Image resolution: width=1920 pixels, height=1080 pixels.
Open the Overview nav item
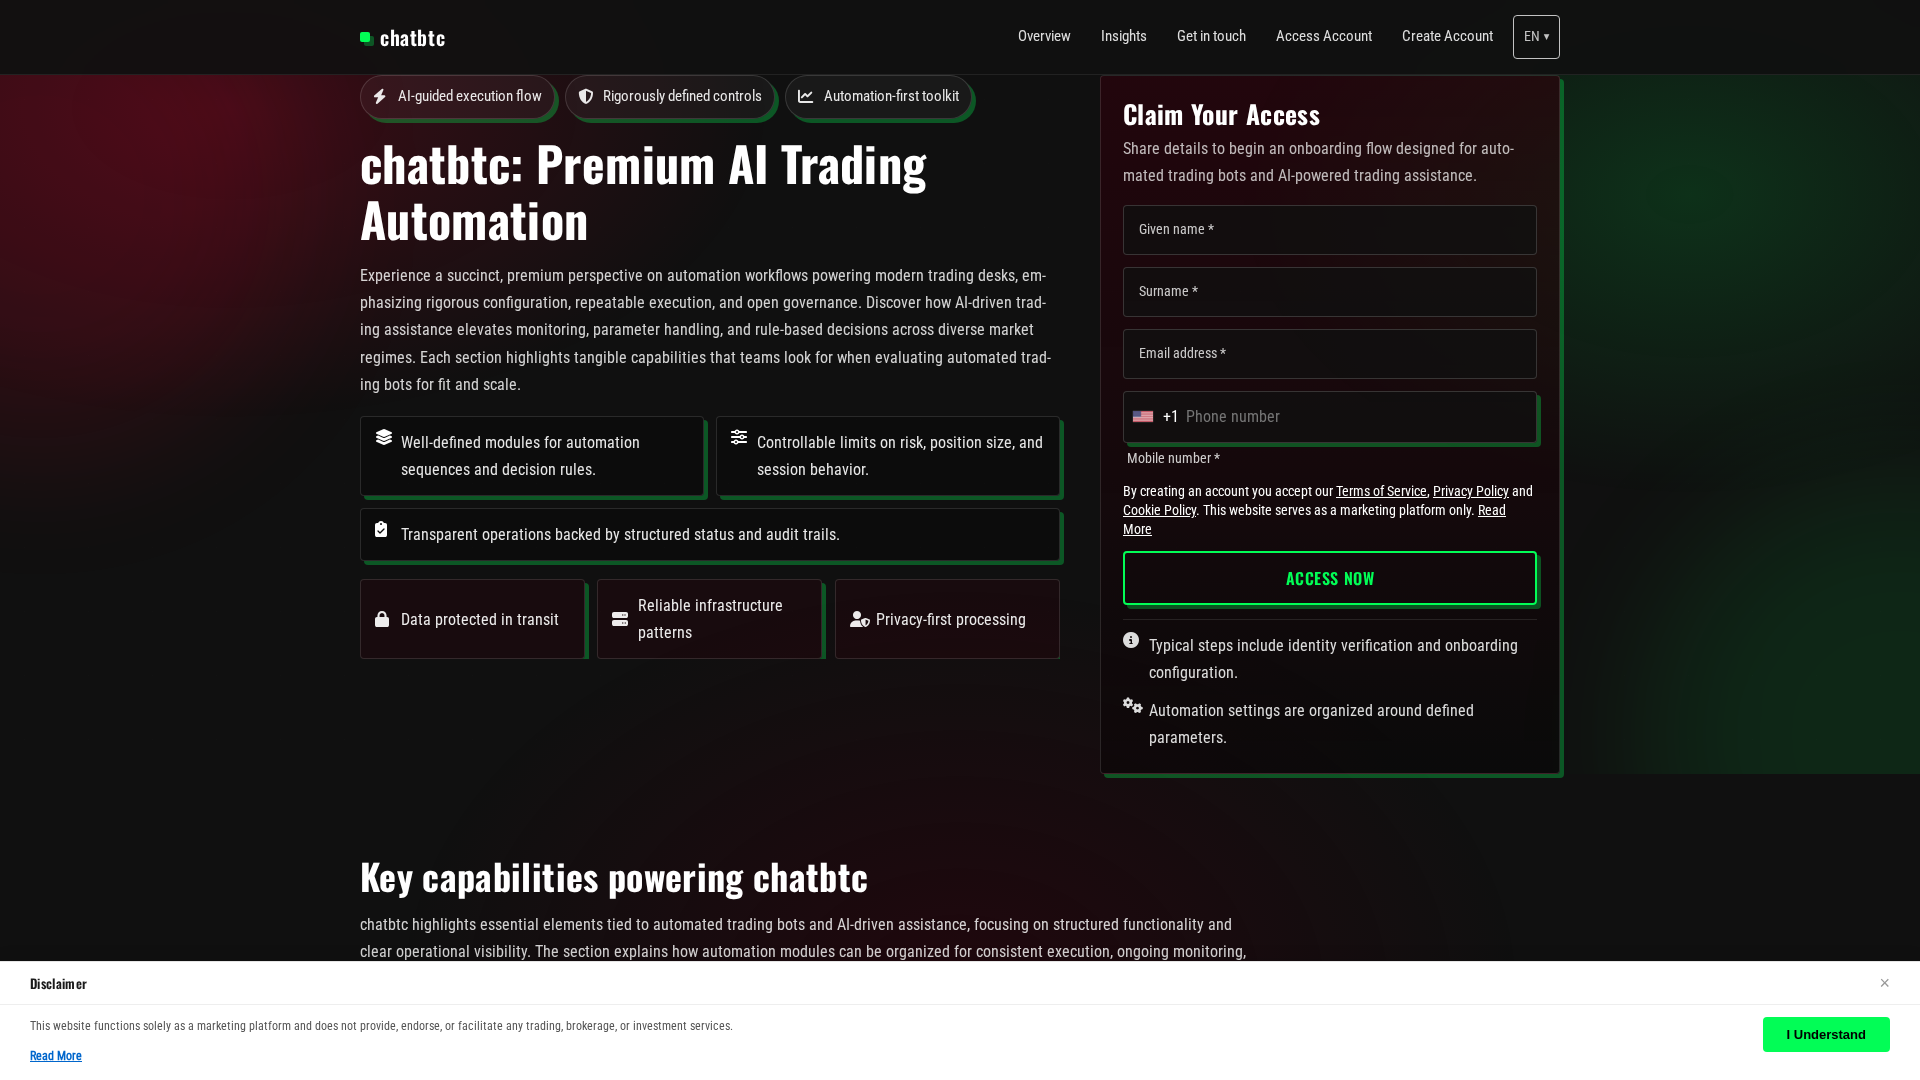point(1044,36)
